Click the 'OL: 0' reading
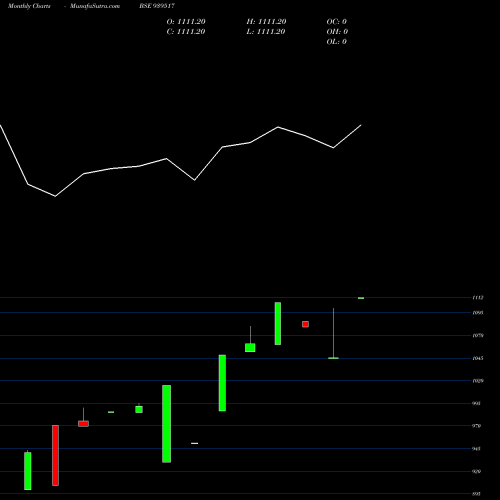 [337, 42]
